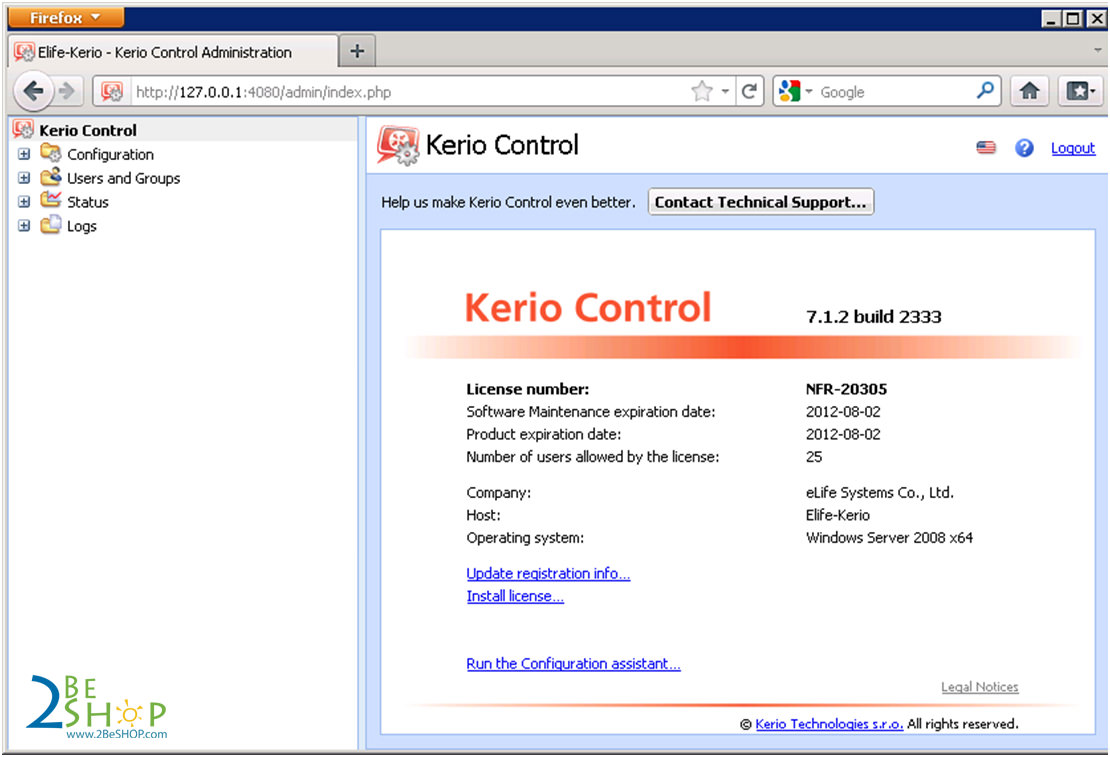Go to the Firefox Home page icon

pos(1029,91)
